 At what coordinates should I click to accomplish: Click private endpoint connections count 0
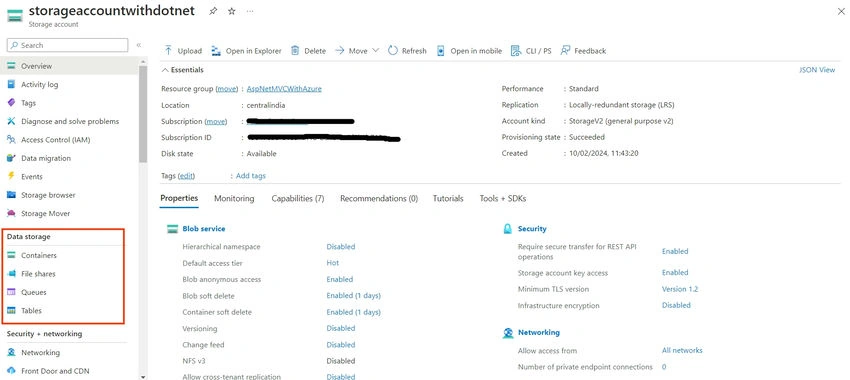point(664,367)
